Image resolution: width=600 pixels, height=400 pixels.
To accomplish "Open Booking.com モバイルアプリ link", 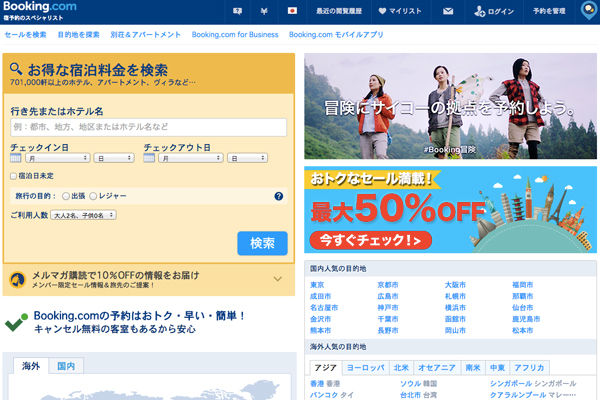I will pos(336,34).
